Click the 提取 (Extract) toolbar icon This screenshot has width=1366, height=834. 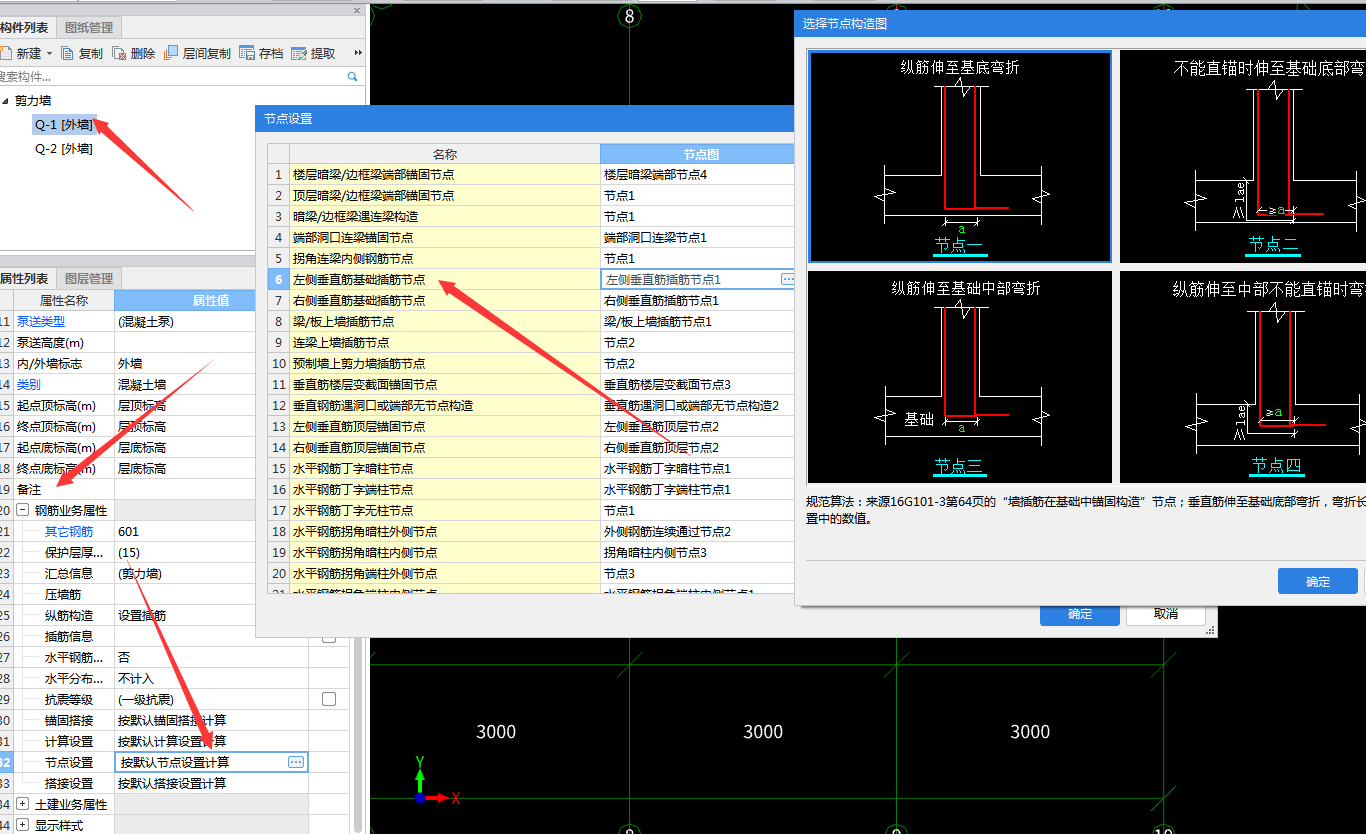[x=299, y=53]
